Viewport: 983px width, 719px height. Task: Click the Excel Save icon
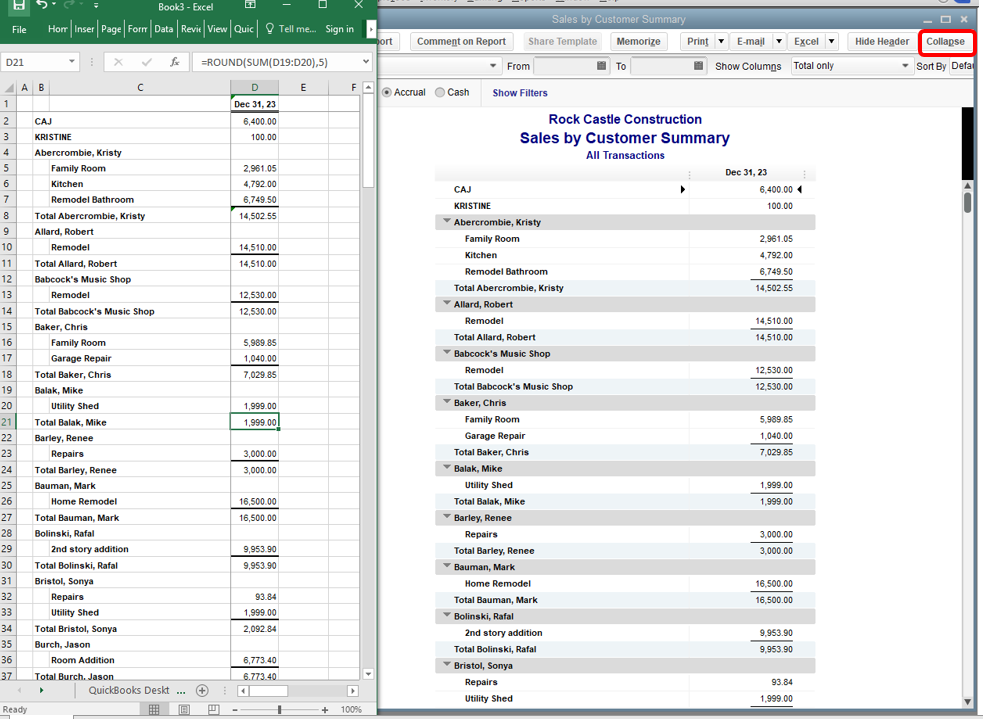(x=17, y=6)
